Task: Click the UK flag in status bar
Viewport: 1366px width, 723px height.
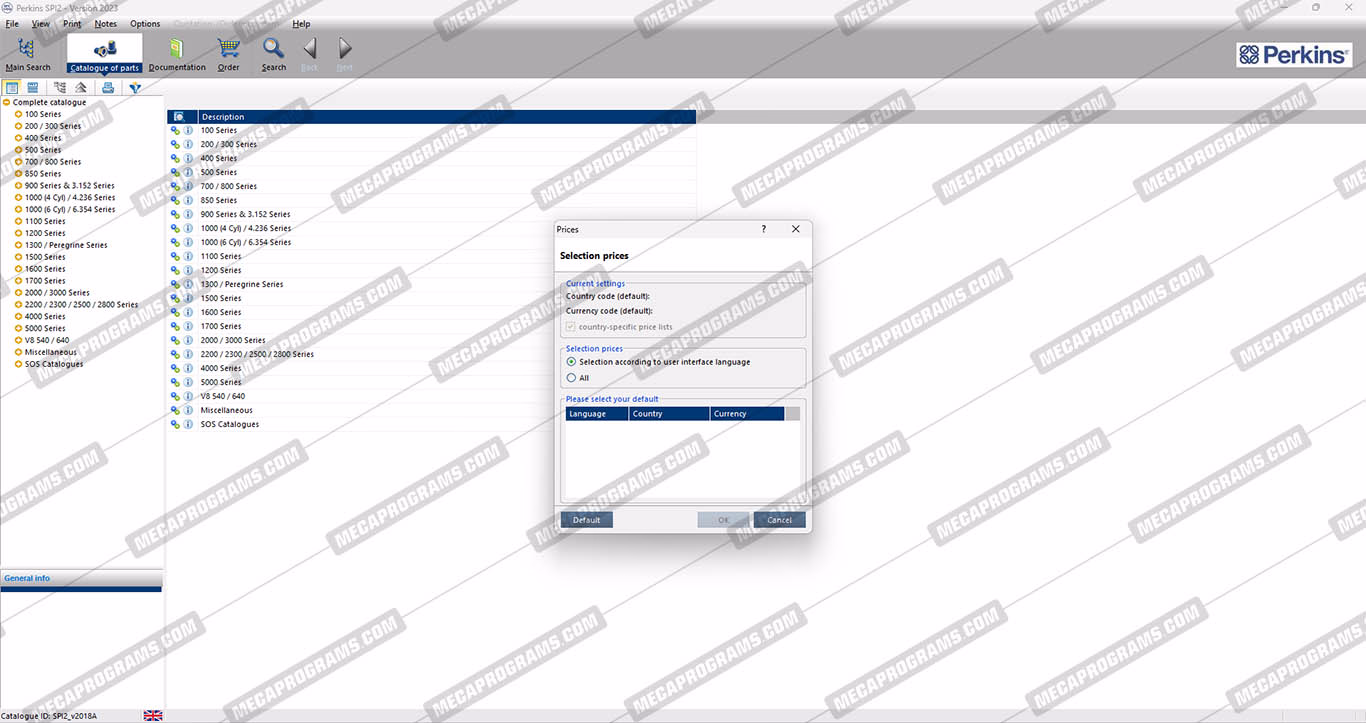Action: [153, 715]
